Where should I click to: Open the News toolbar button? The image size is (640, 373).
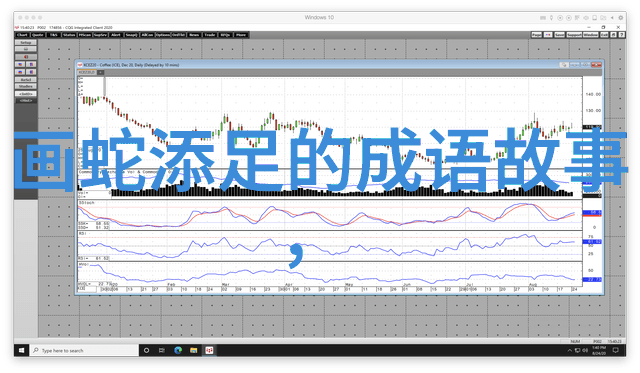tap(194, 35)
